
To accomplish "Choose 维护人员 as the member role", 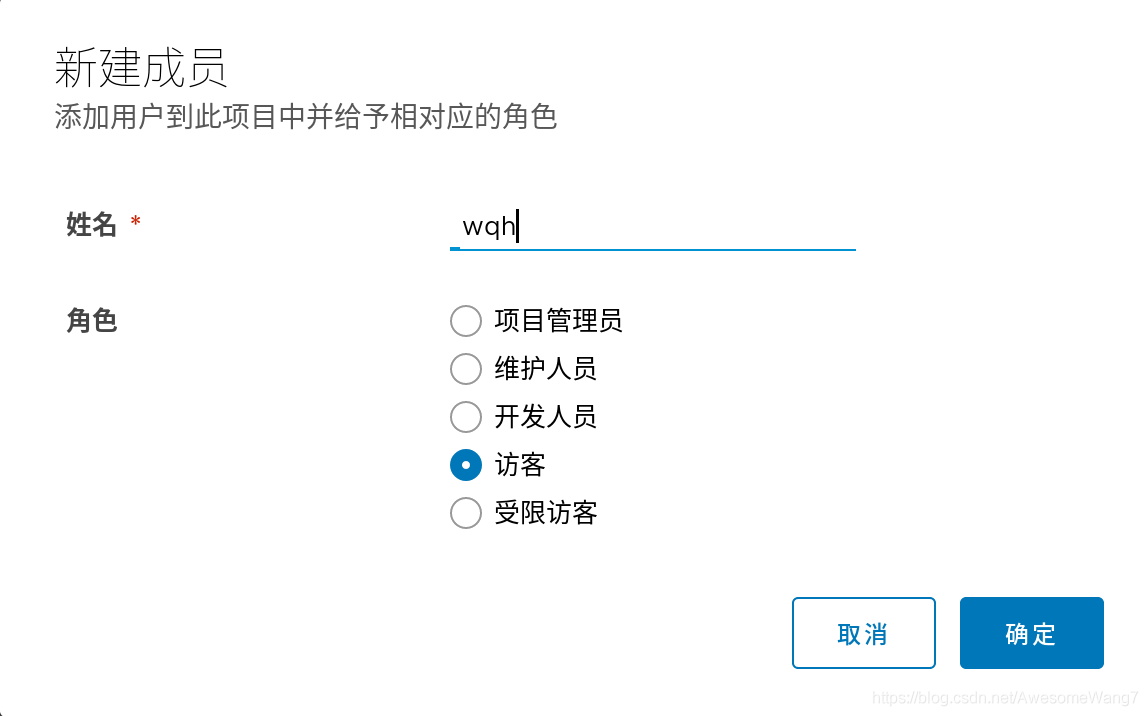I will [x=465, y=369].
